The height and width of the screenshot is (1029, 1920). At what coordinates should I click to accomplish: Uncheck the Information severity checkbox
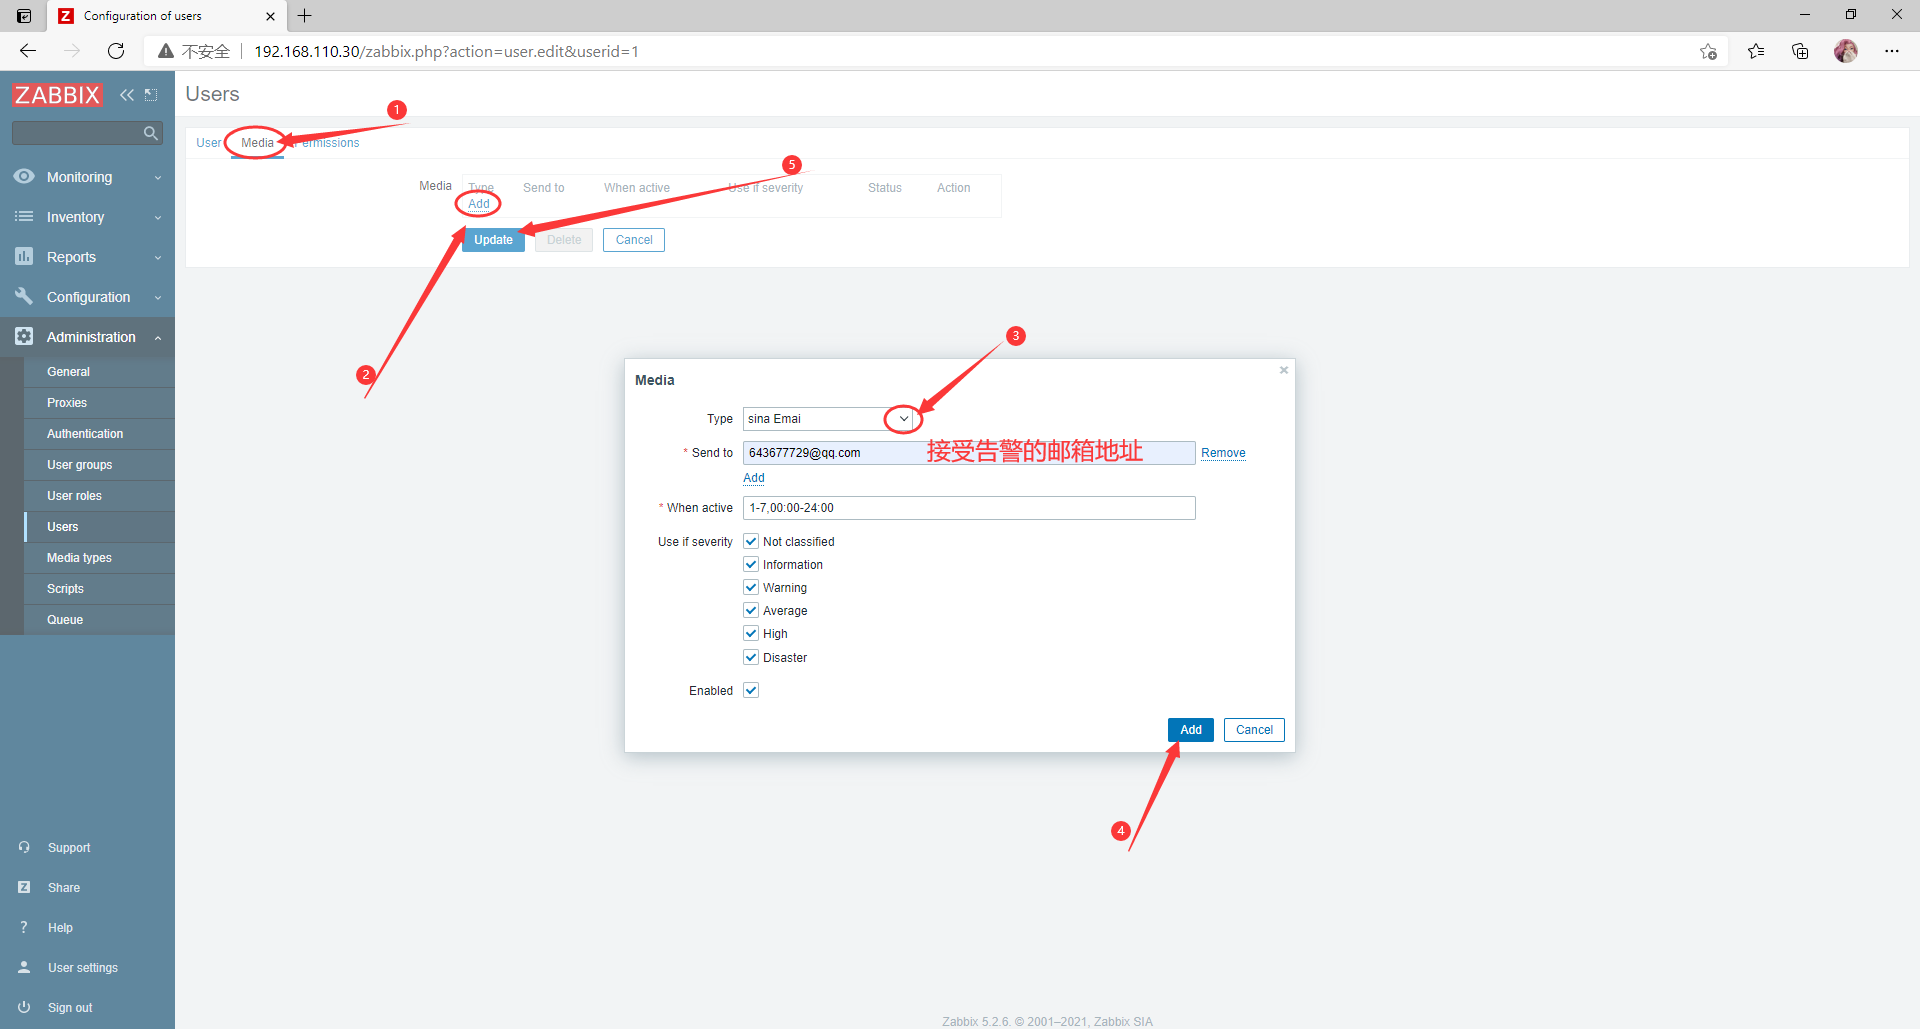[751, 564]
